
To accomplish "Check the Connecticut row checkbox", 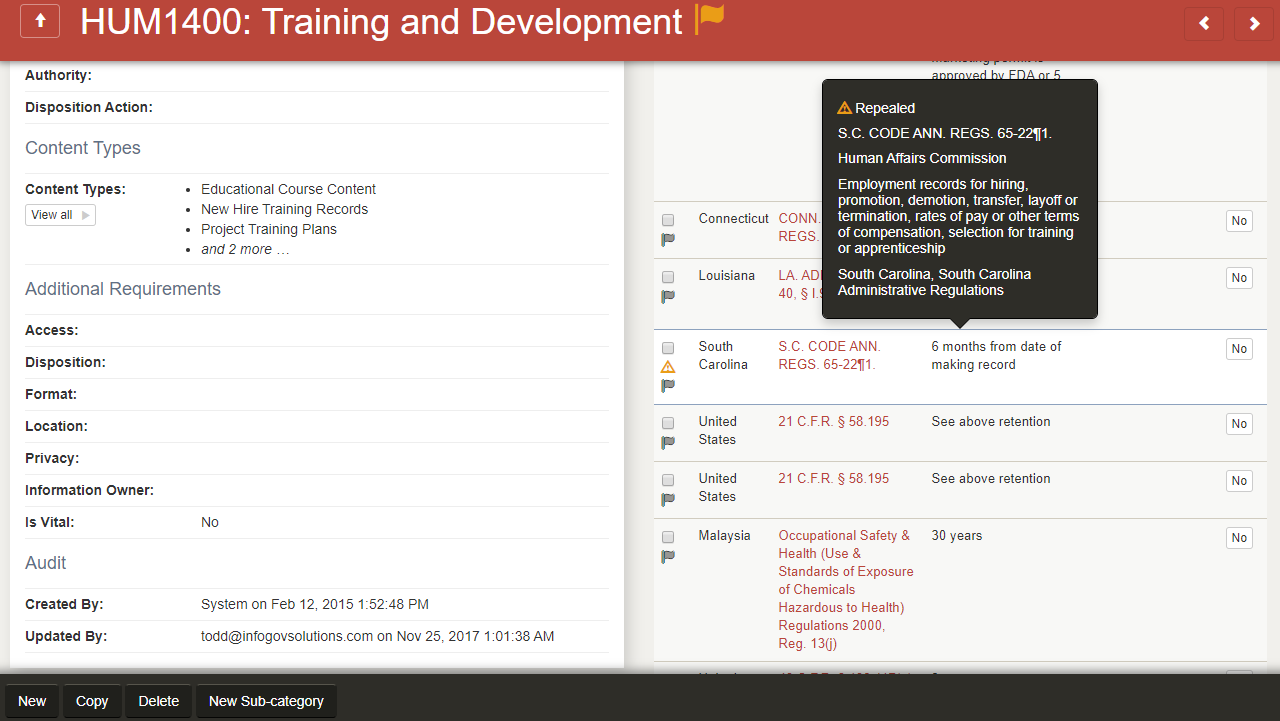I will point(668,220).
